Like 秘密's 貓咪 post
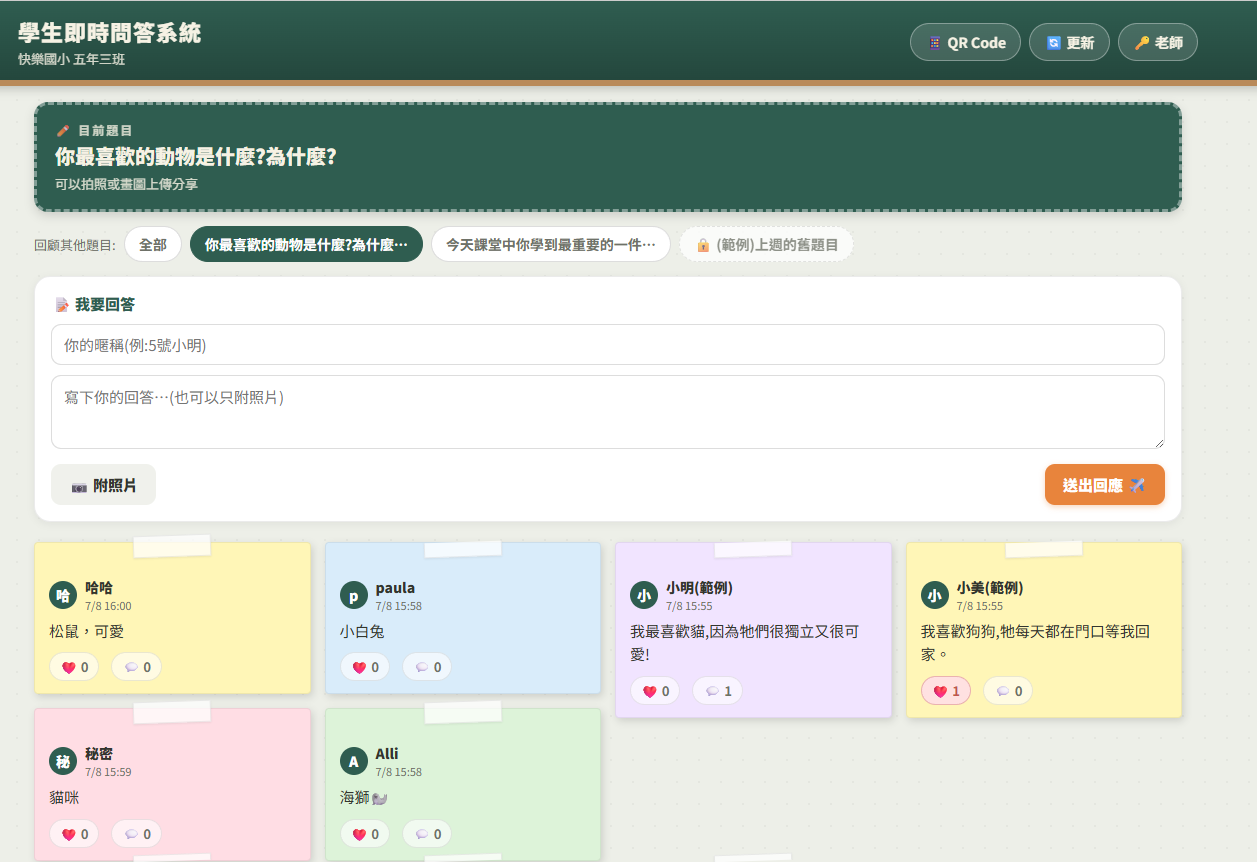The image size is (1257, 862). (x=74, y=833)
